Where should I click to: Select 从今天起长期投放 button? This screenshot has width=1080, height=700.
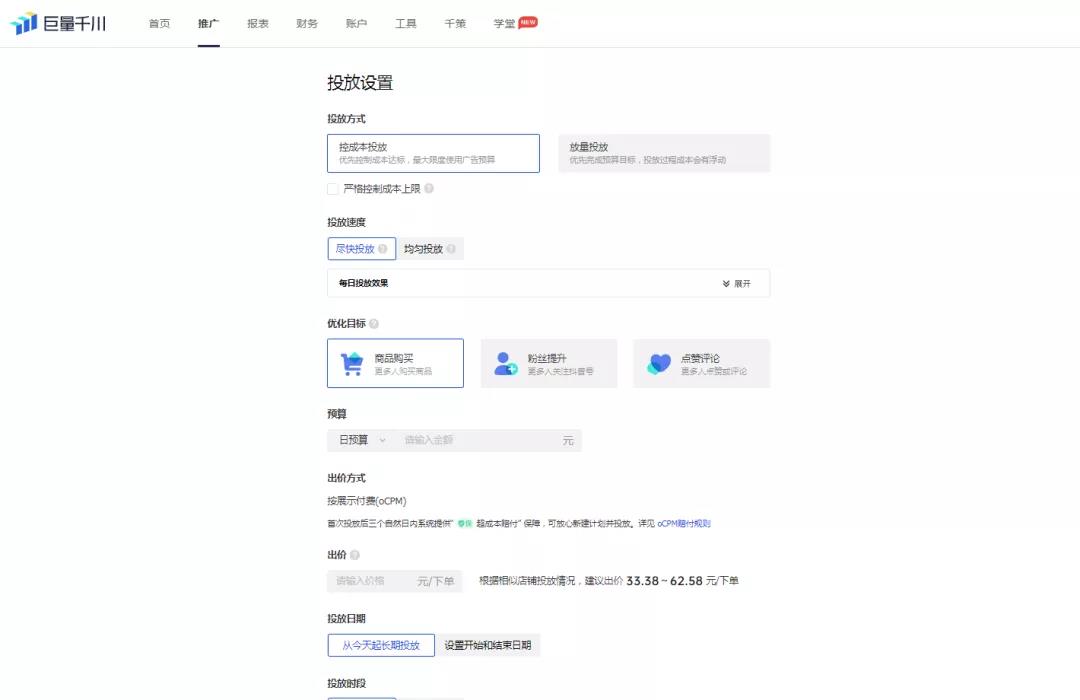(381, 645)
